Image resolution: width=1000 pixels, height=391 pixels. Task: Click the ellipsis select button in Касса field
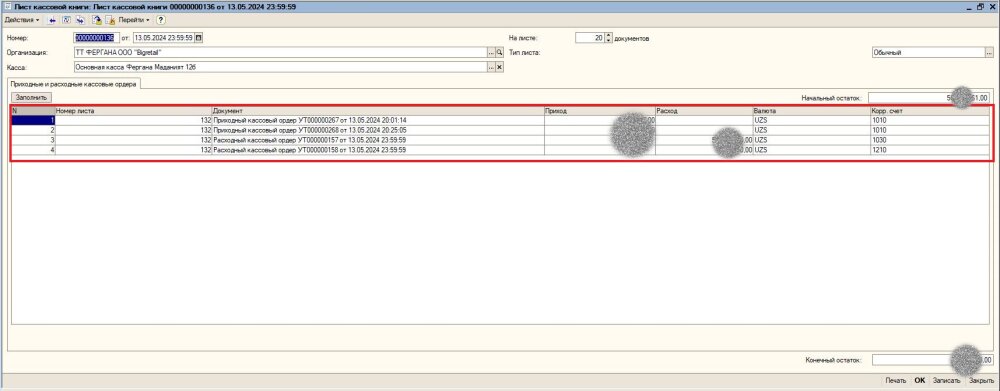click(x=491, y=67)
